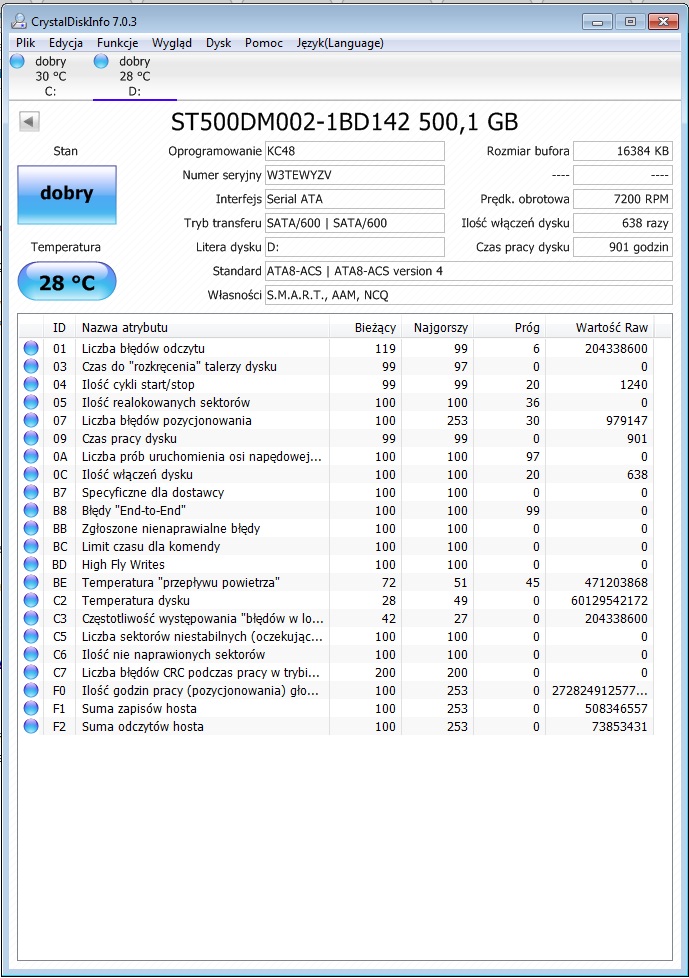The height and width of the screenshot is (978, 689).
Task: Click the 901 godzin power-on hours field
Action: click(x=623, y=247)
